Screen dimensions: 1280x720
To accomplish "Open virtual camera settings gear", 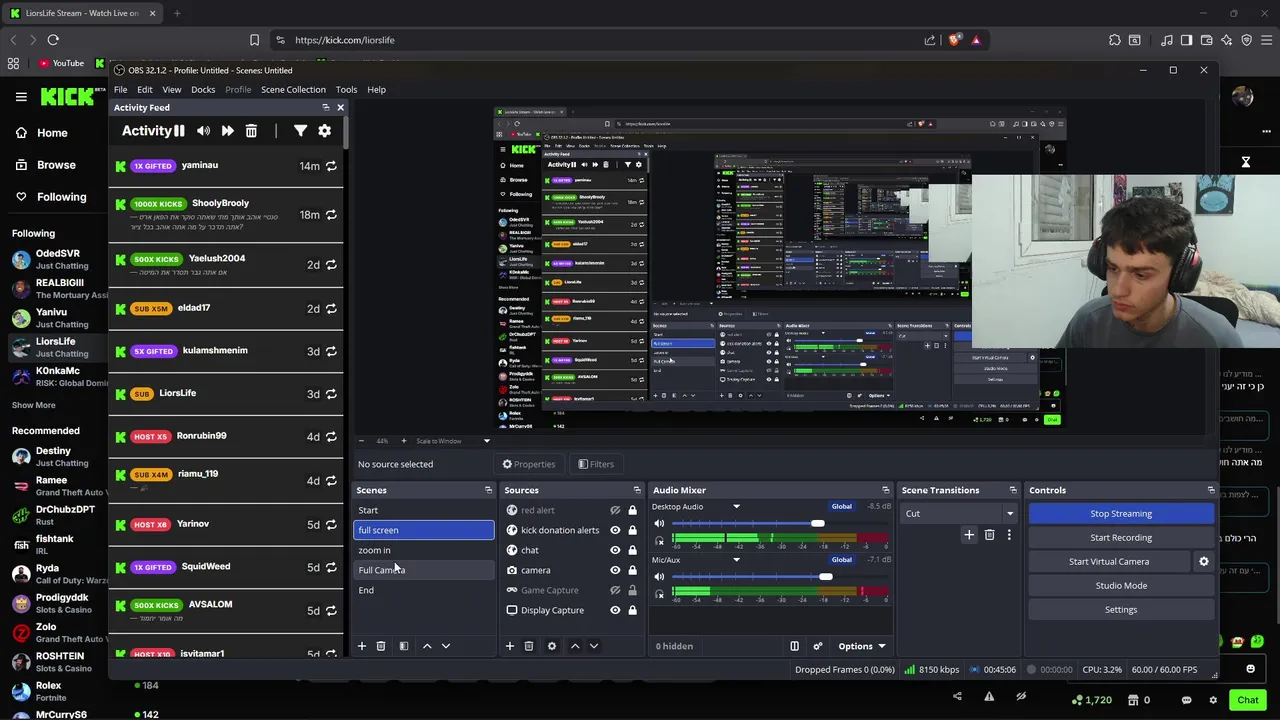I will click(x=1204, y=561).
